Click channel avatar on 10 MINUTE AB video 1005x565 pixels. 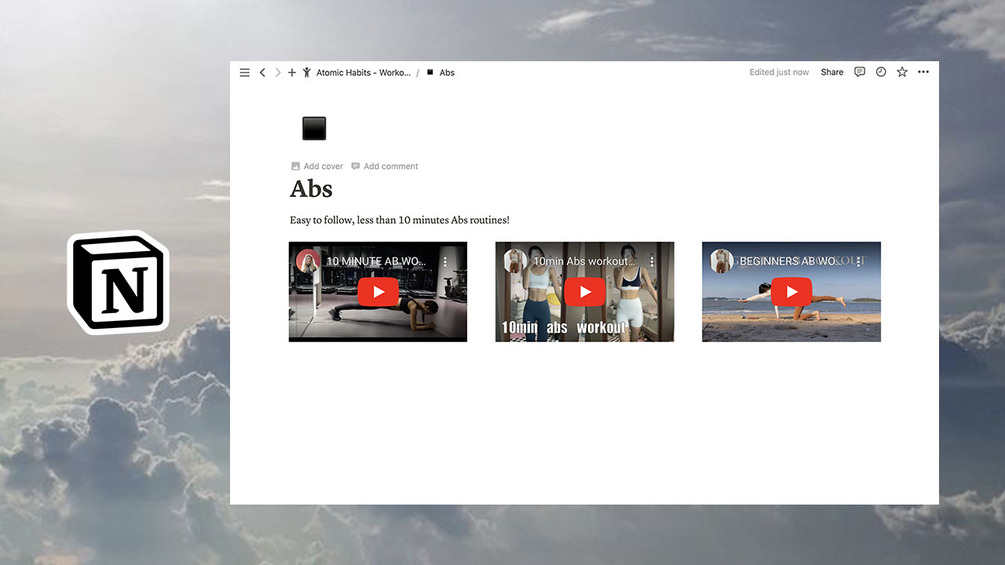coord(308,261)
